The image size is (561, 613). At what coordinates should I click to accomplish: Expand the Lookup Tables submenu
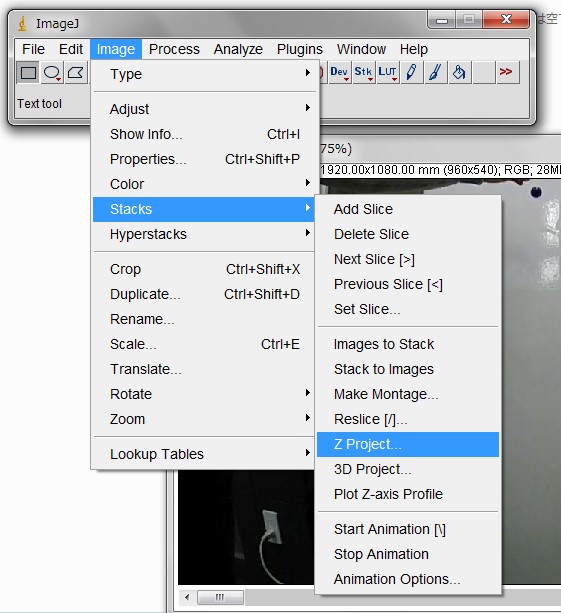click(203, 454)
